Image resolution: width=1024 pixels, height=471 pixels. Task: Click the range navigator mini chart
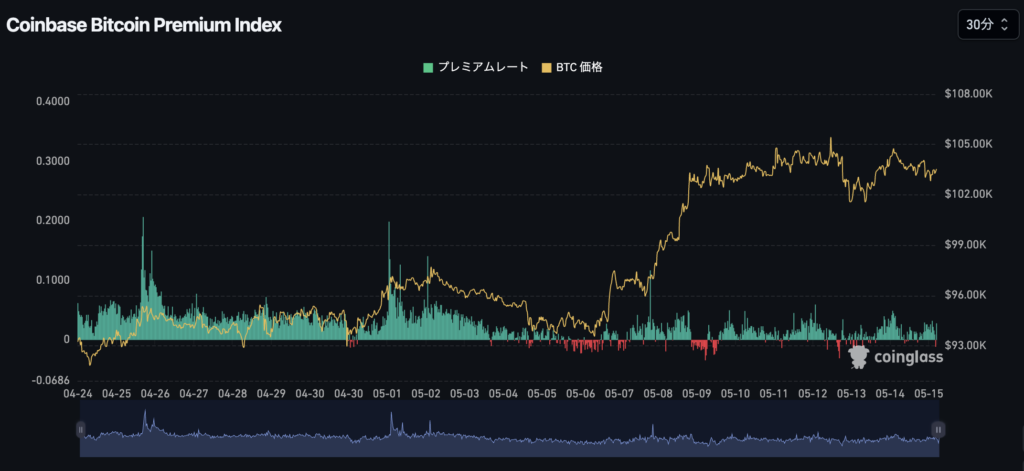point(509,429)
